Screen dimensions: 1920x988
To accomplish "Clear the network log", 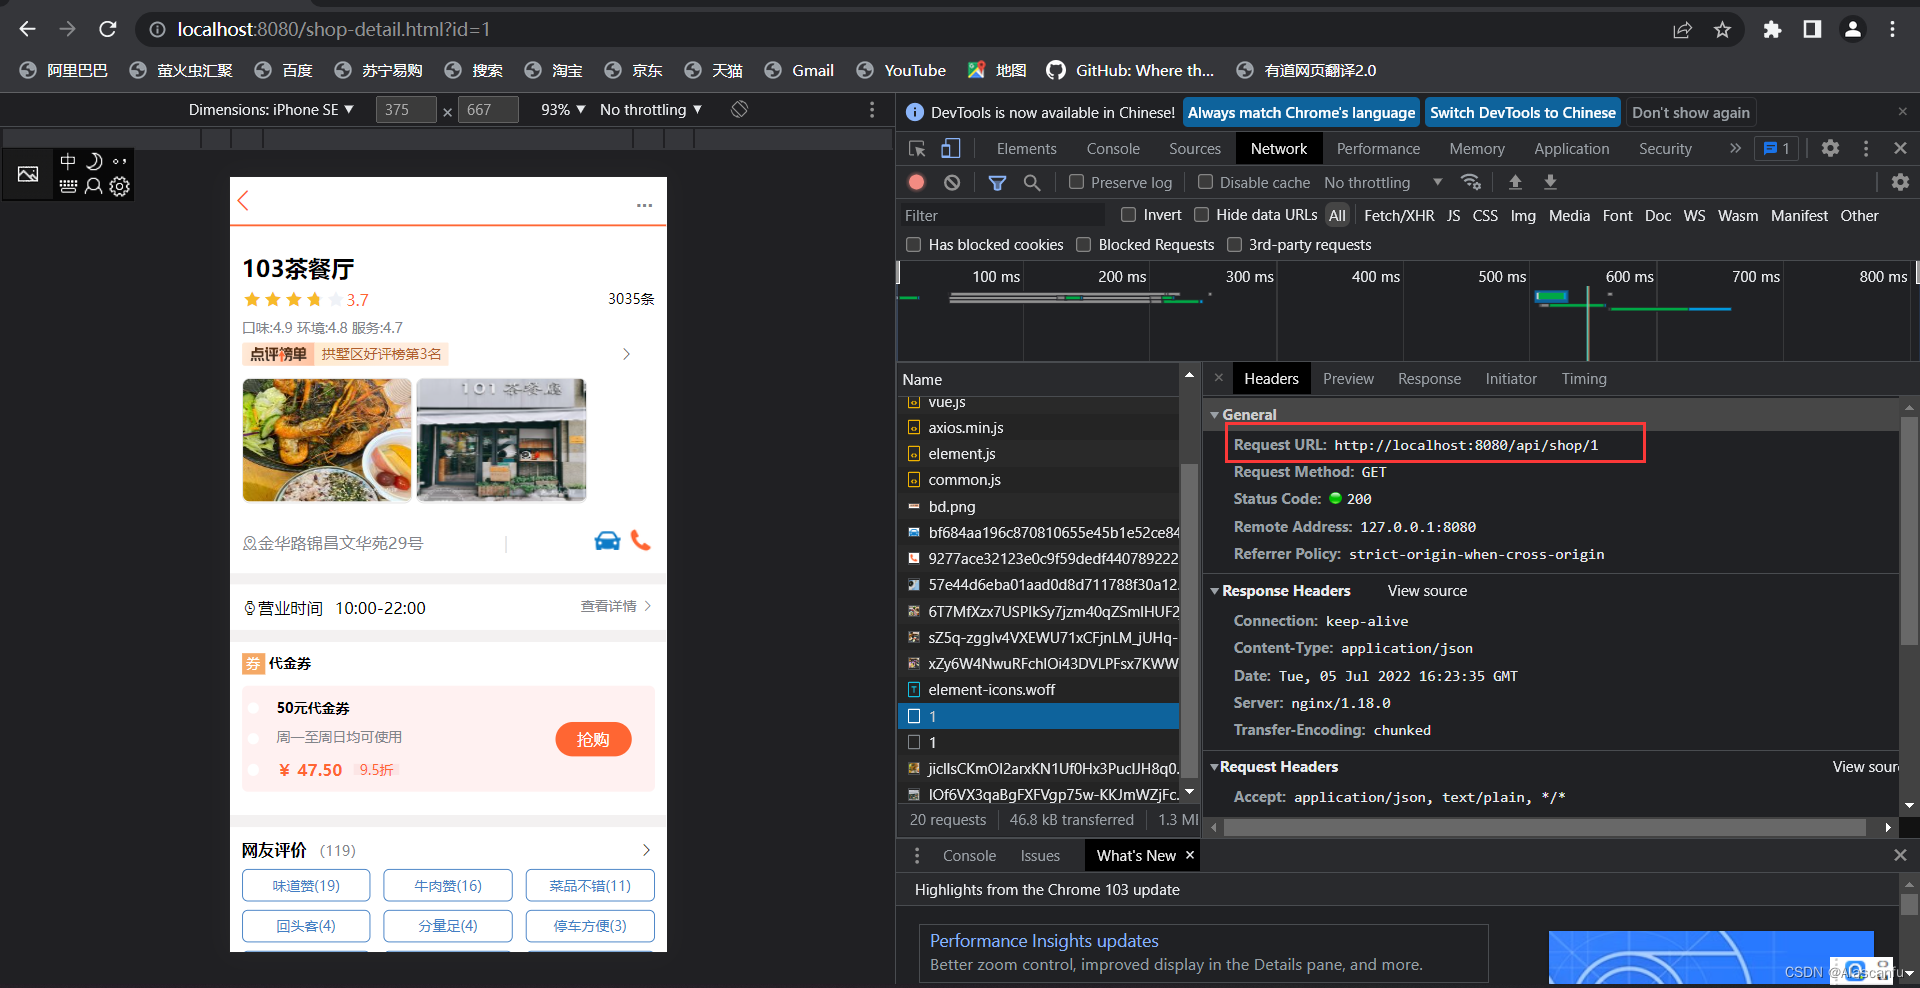I will click(952, 182).
